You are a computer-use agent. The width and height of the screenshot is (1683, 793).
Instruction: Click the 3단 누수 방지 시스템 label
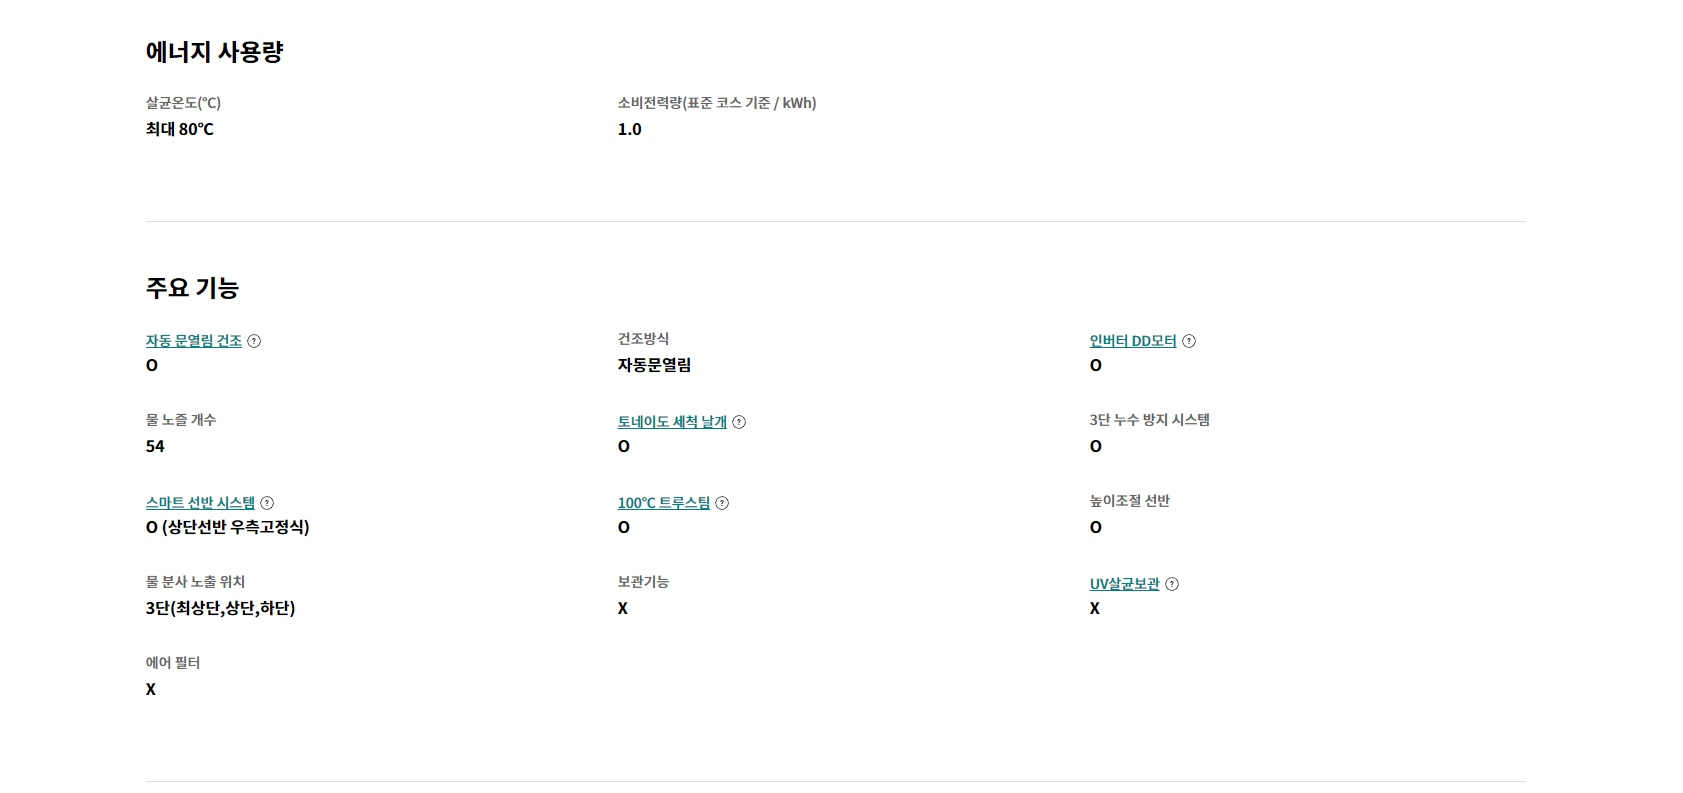tap(1150, 420)
